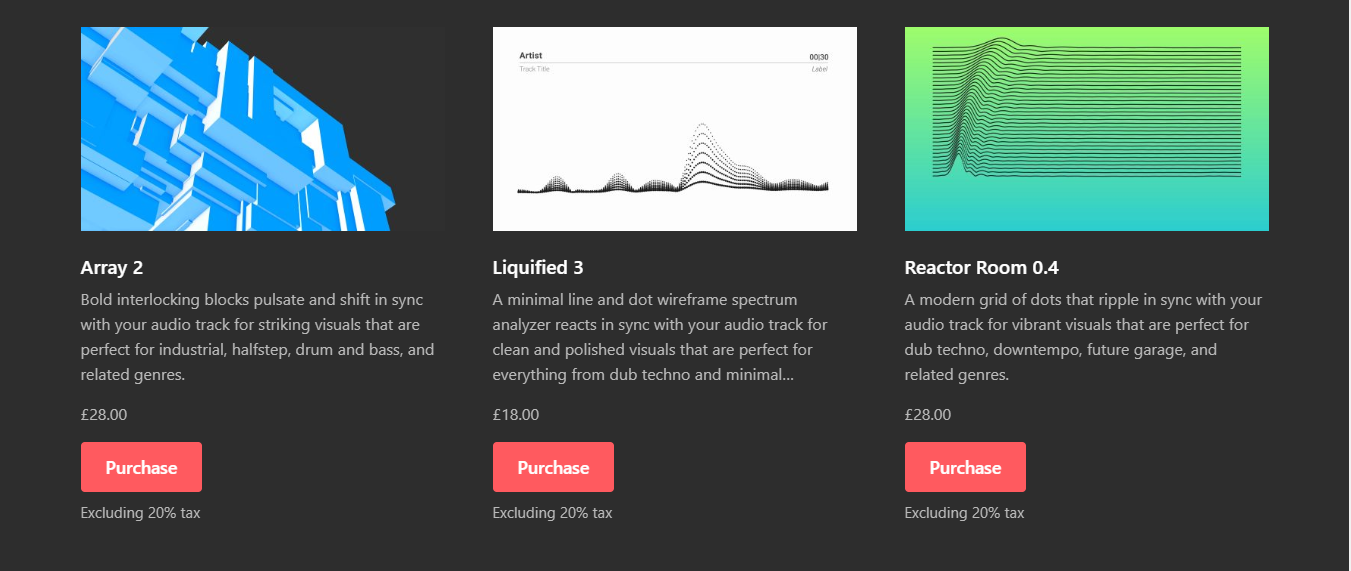The width and height of the screenshot is (1351, 571).
Task: Click the tax note below Array 2's Purchase button
Action: coord(141,513)
